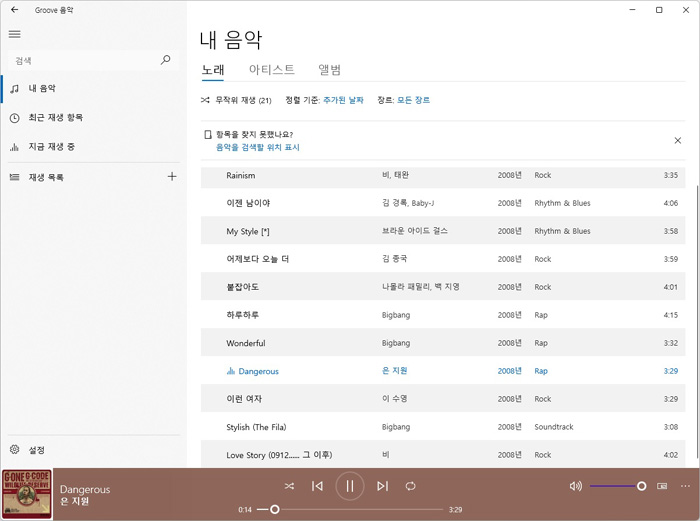Open the now-playing album art thumbnail
This screenshot has height=521, width=700.
pos(27,494)
